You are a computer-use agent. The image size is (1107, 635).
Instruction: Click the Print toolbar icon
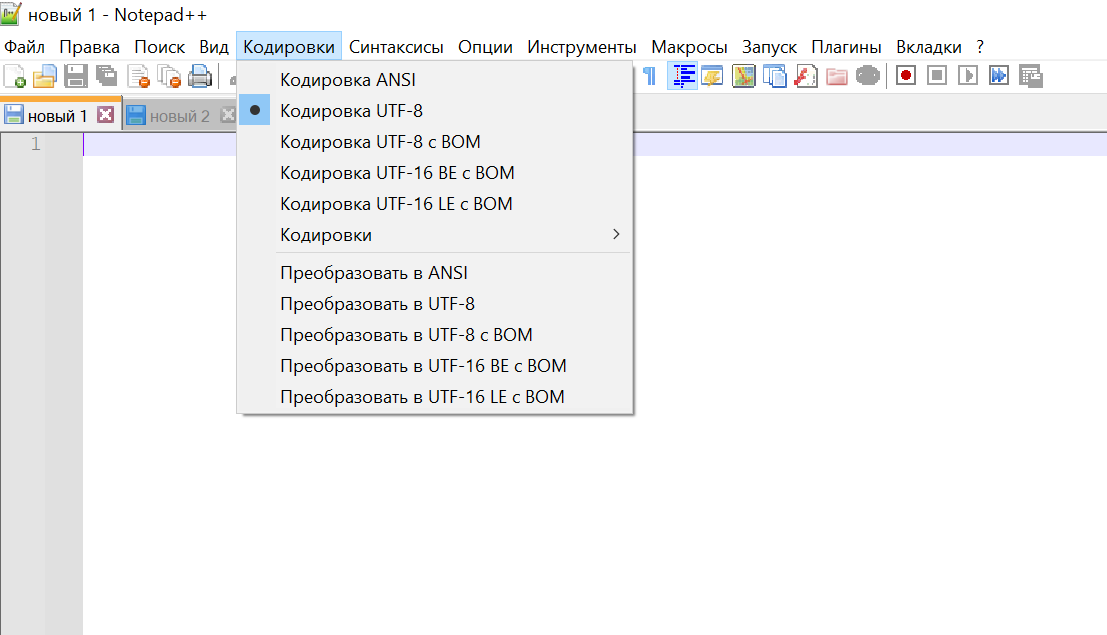pyautogui.click(x=201, y=76)
